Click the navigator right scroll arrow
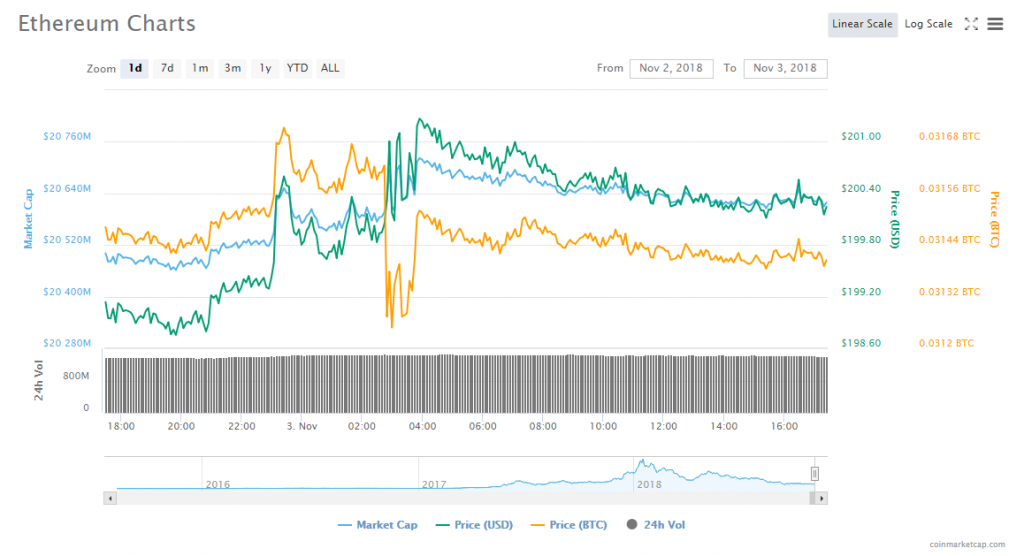The image size is (1024, 556). tap(821, 497)
